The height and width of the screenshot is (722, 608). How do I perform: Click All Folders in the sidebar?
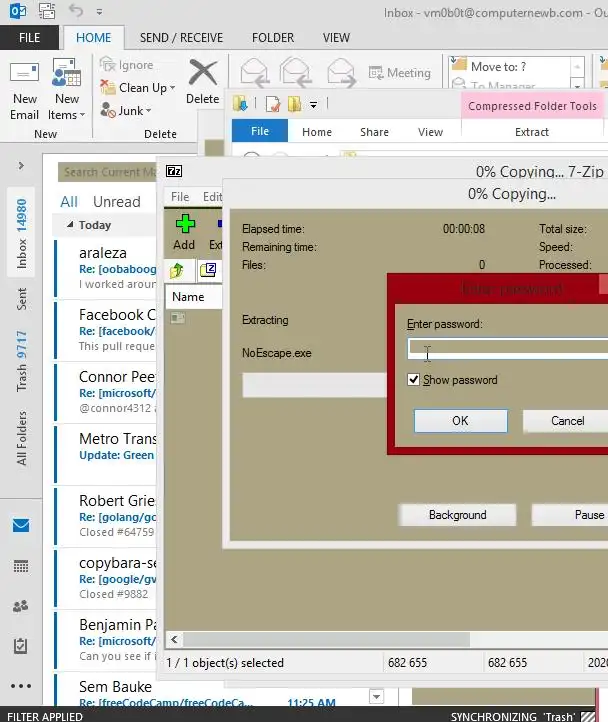tap(21, 438)
